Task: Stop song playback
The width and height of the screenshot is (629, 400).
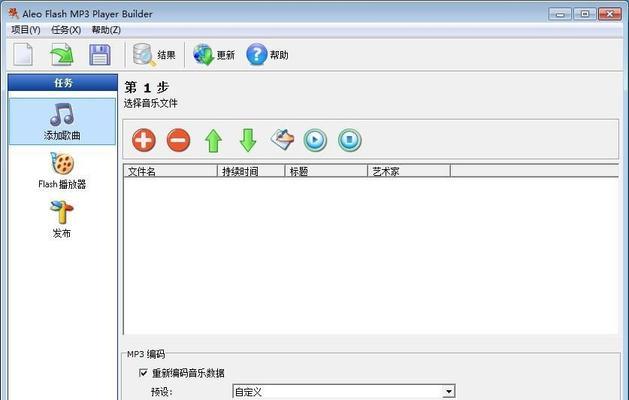Action: tap(349, 140)
